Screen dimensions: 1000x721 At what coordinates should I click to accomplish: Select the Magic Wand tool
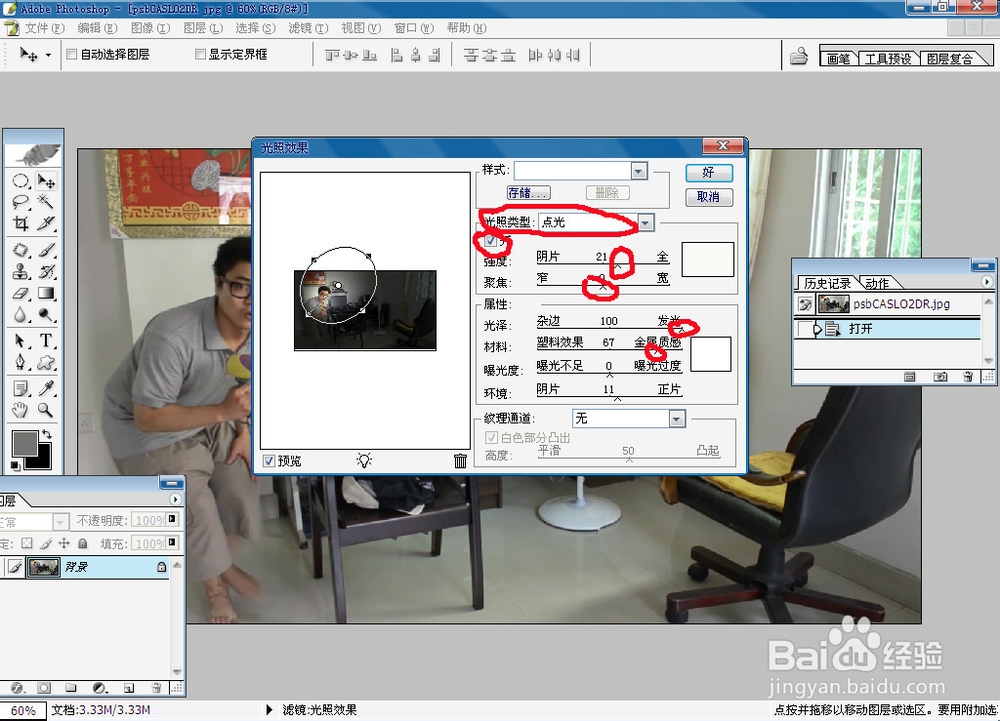(46, 203)
